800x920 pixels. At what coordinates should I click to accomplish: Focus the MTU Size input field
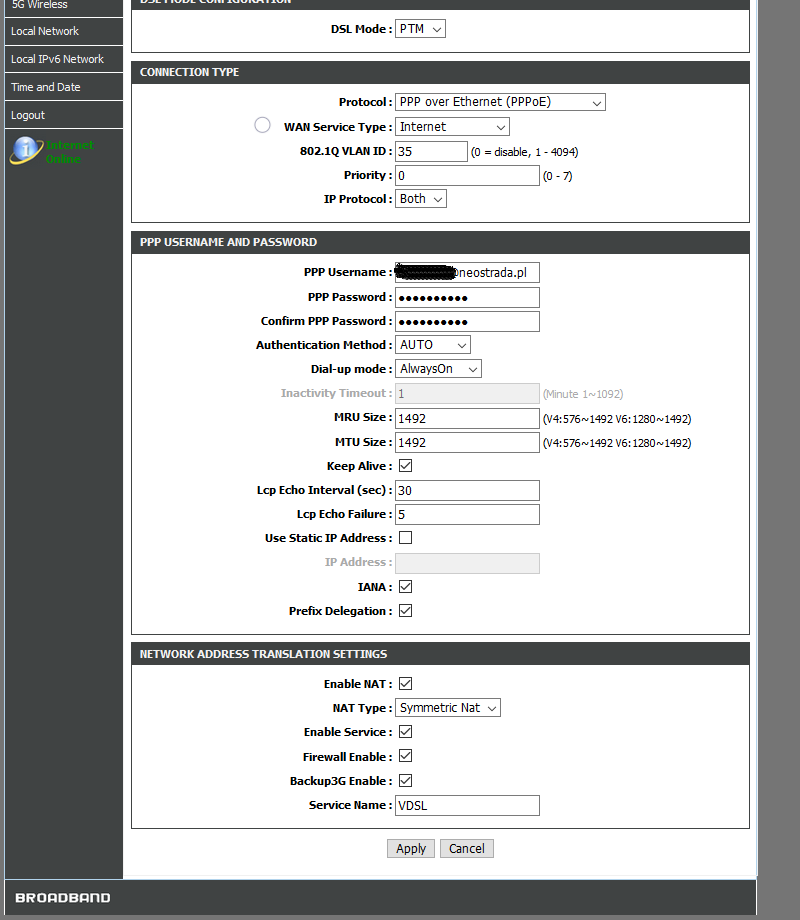click(467, 442)
